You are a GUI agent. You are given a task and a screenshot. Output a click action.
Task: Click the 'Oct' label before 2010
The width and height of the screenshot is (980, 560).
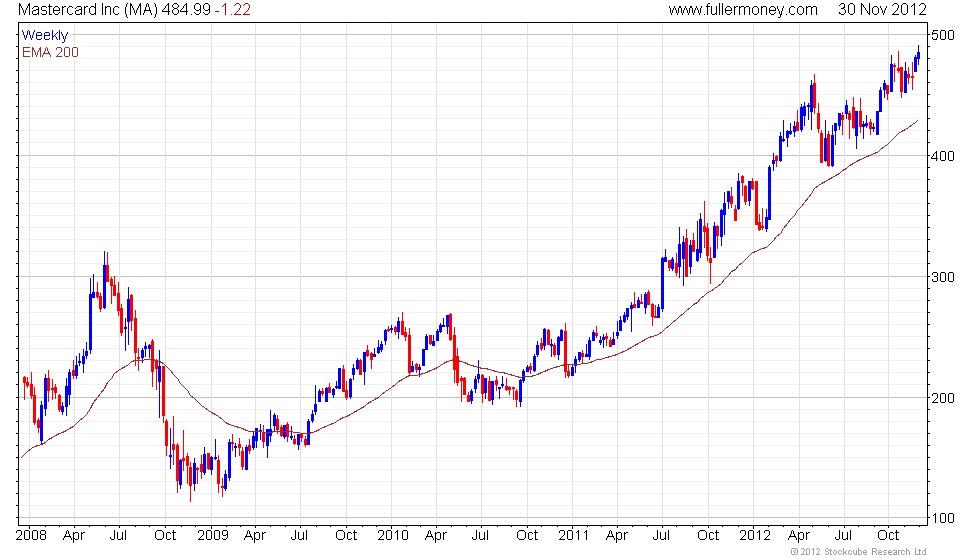coord(346,535)
